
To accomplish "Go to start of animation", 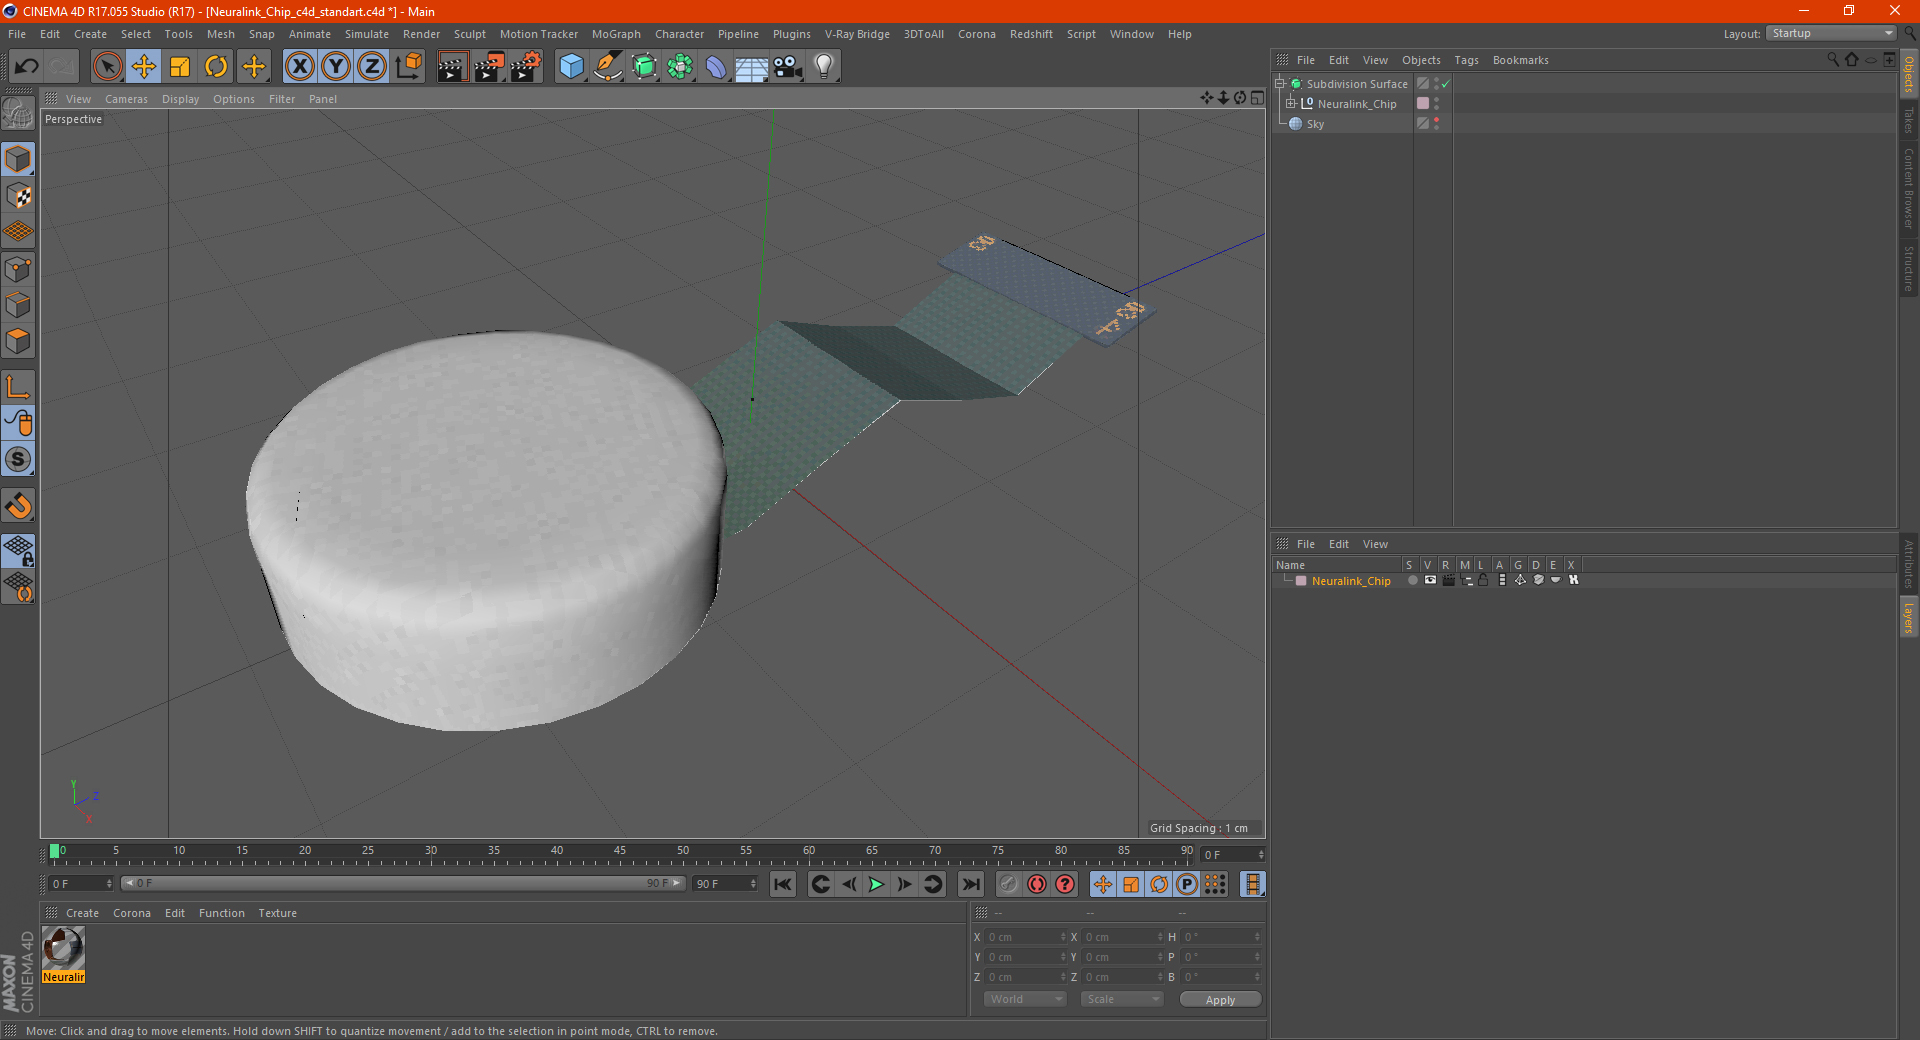I will [x=783, y=884].
